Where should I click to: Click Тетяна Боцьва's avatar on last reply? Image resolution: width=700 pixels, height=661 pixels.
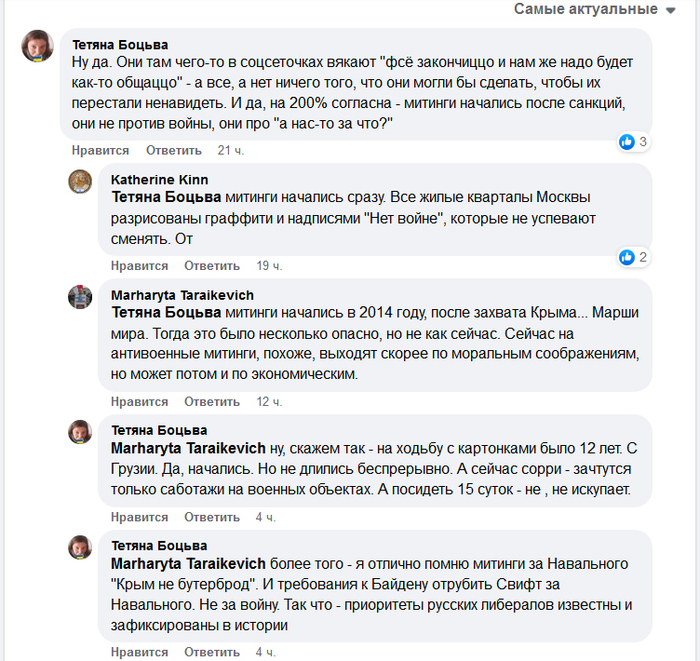(80, 547)
